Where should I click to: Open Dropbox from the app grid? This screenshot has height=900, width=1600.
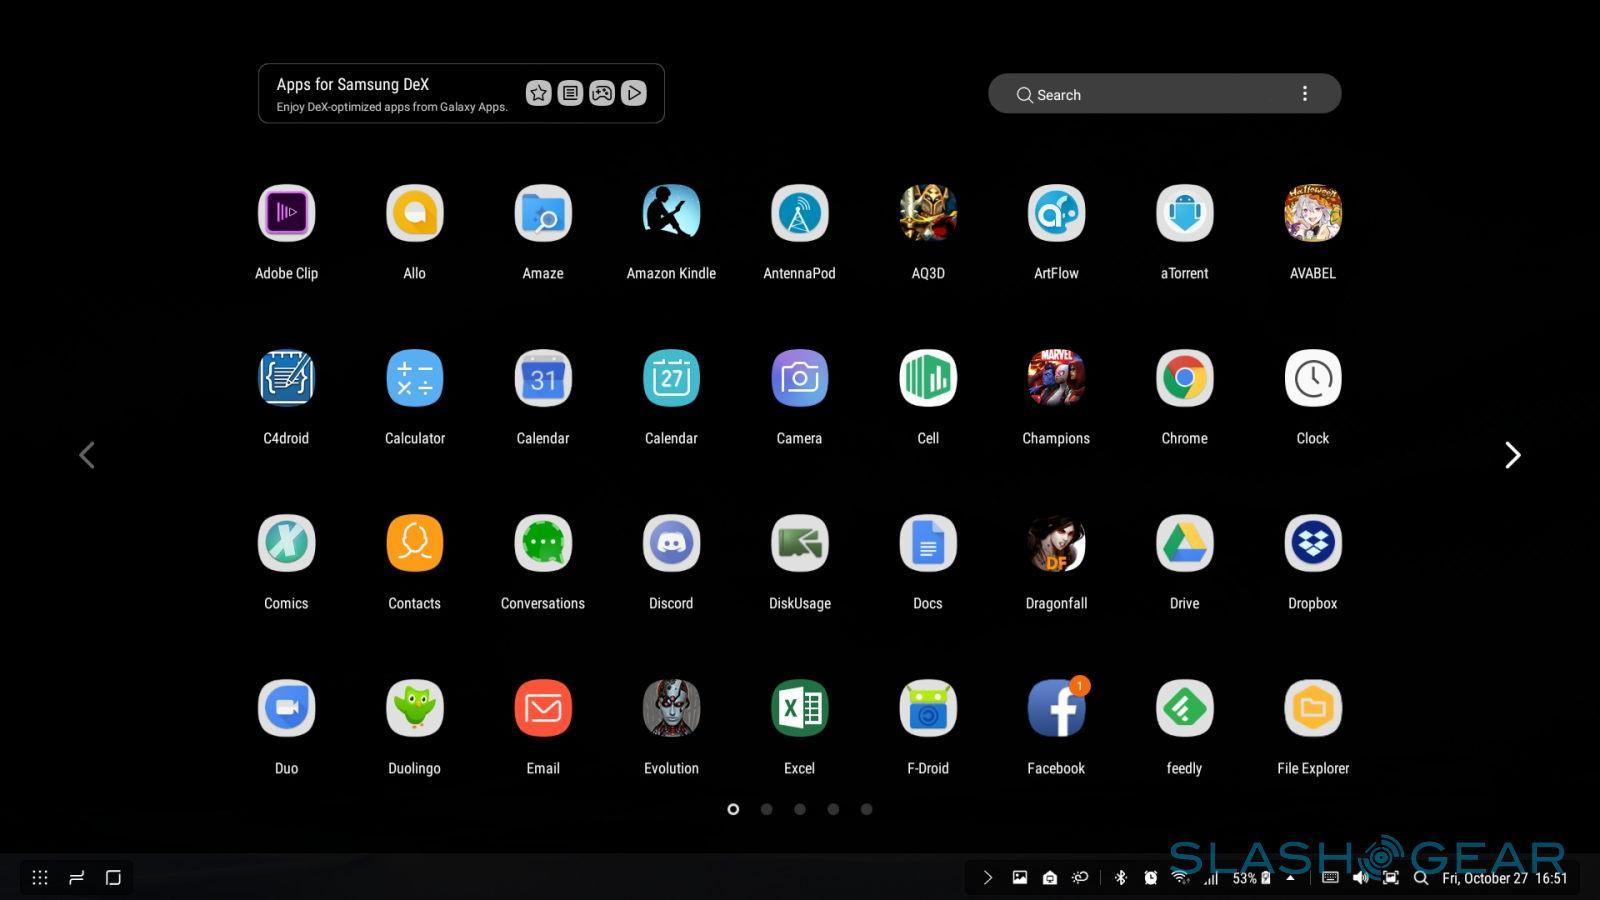click(1312, 544)
